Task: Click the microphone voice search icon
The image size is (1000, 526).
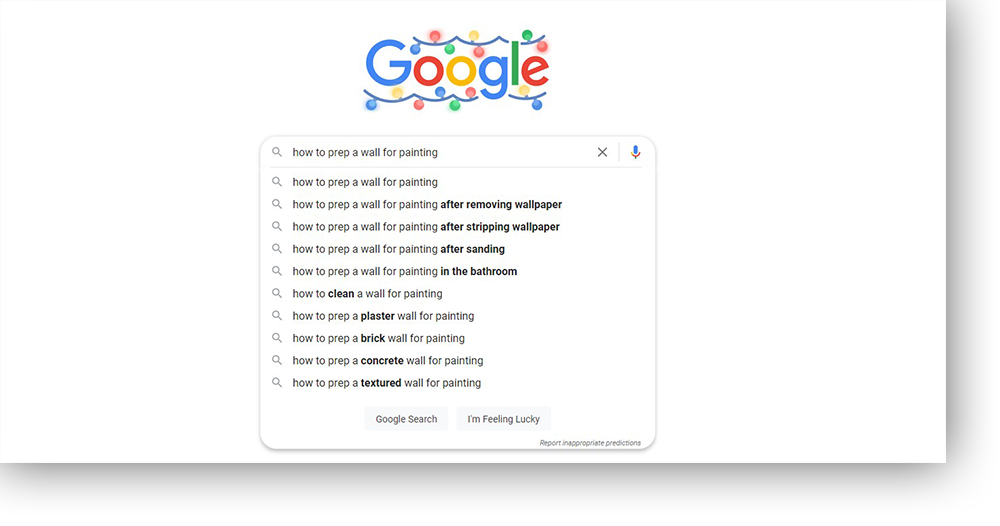Action: pyautogui.click(x=635, y=152)
